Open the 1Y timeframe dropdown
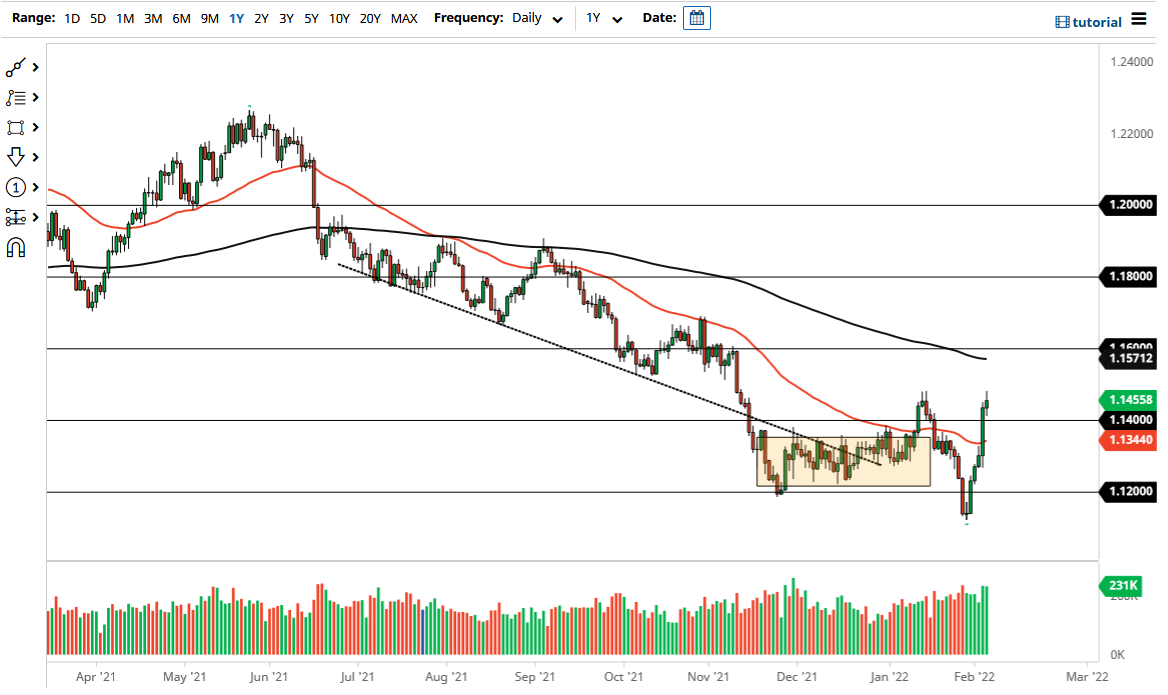 click(x=601, y=17)
